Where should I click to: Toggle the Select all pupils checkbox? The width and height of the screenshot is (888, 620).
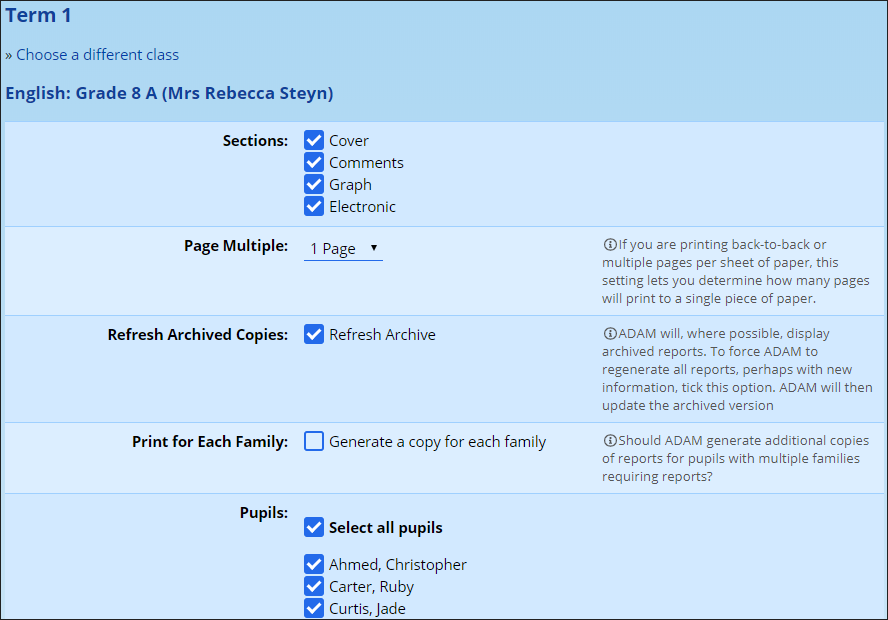click(314, 528)
